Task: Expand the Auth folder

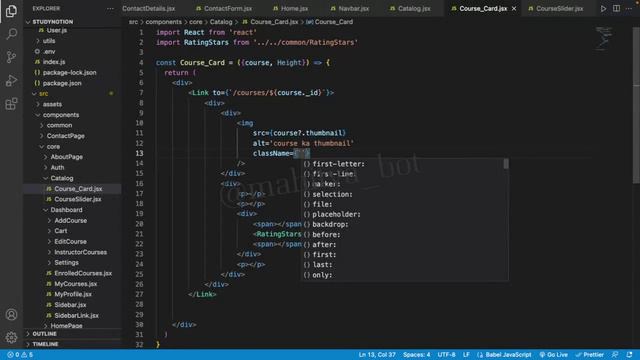Action: tap(57, 167)
